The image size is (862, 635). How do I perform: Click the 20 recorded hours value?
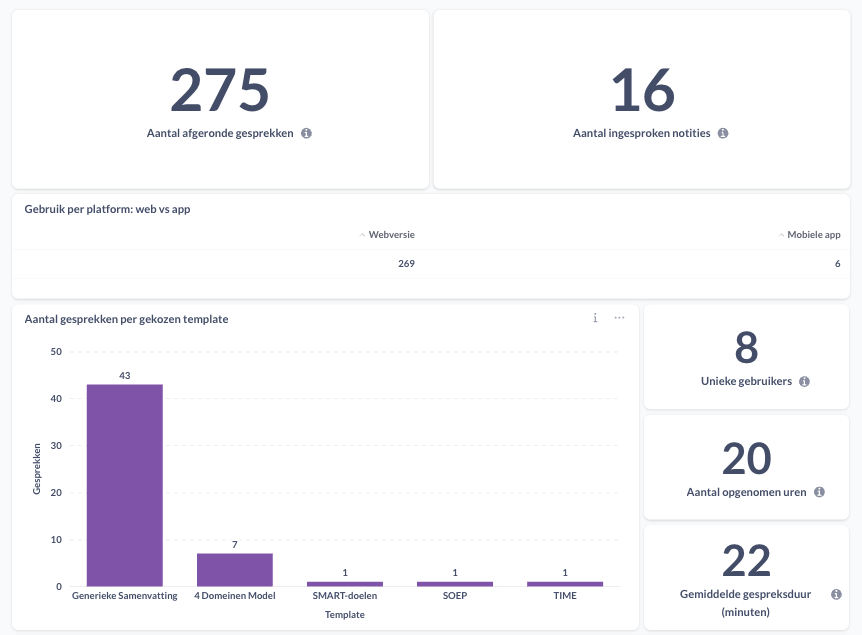point(747,458)
